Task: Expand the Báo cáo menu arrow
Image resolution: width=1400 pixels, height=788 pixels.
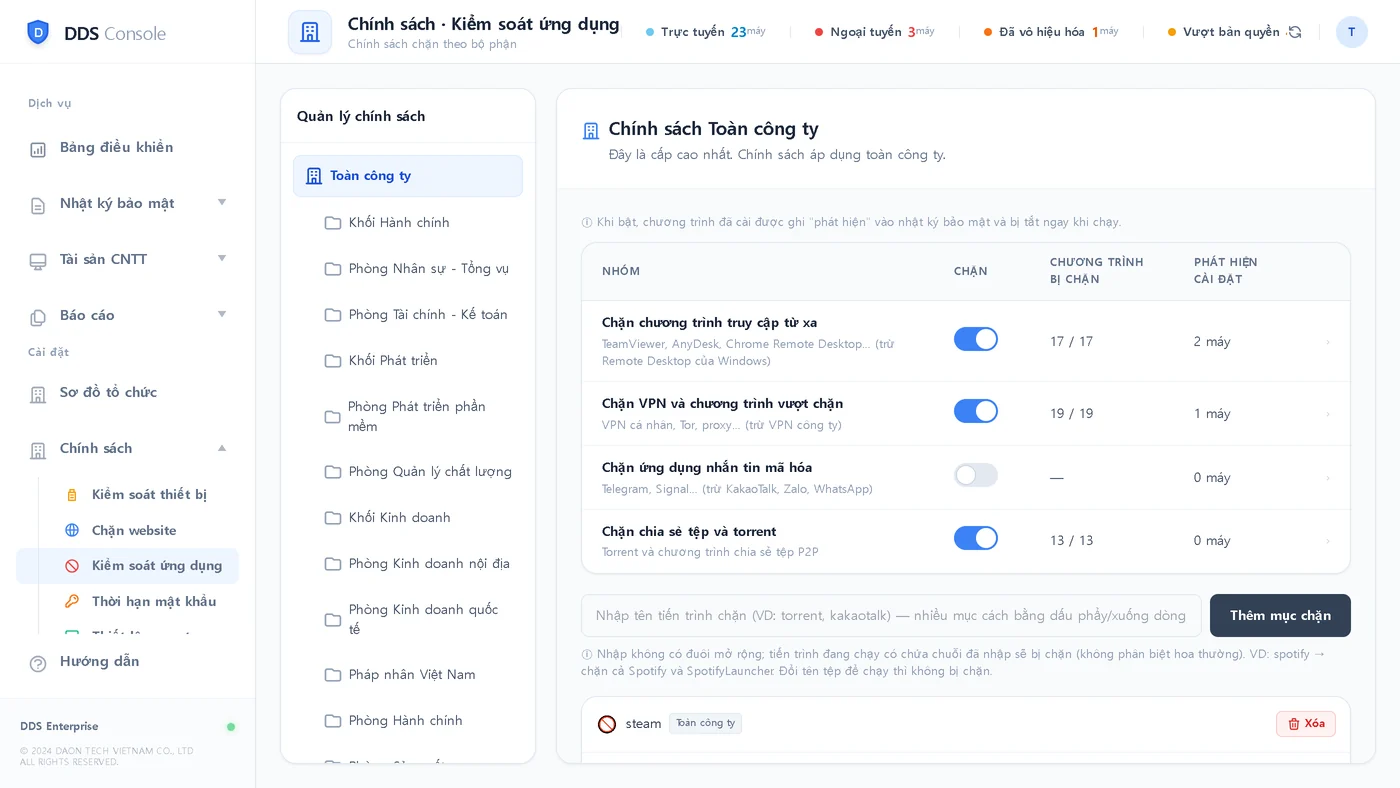Action: pyautogui.click(x=222, y=314)
